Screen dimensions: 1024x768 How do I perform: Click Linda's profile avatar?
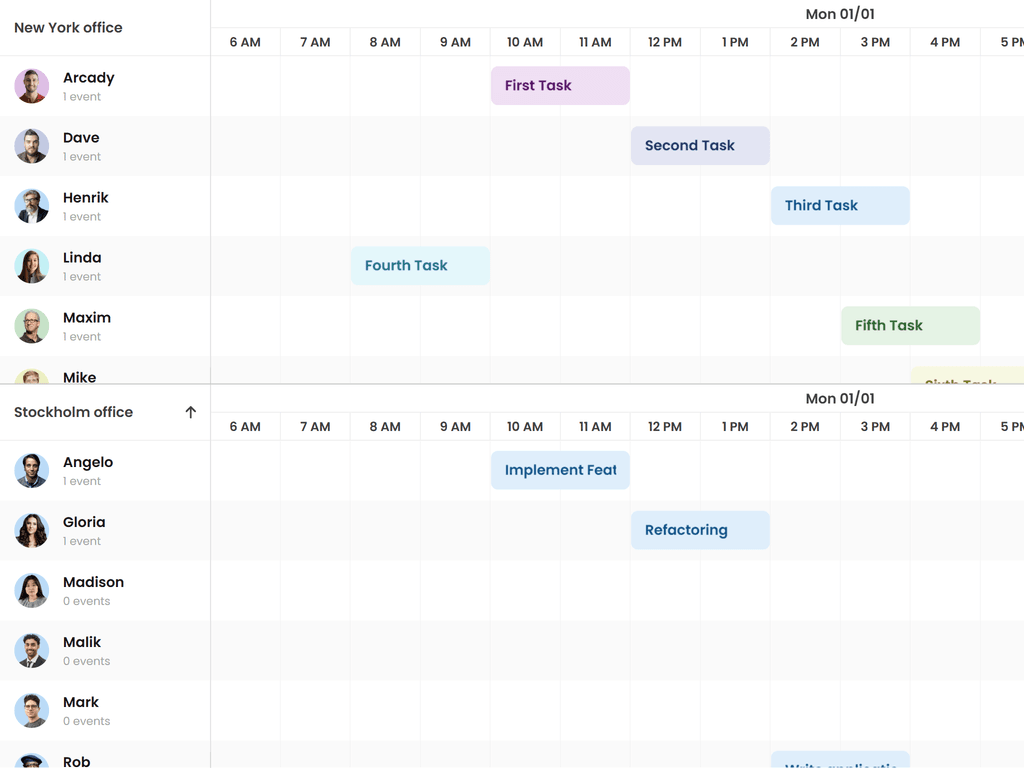[31, 266]
